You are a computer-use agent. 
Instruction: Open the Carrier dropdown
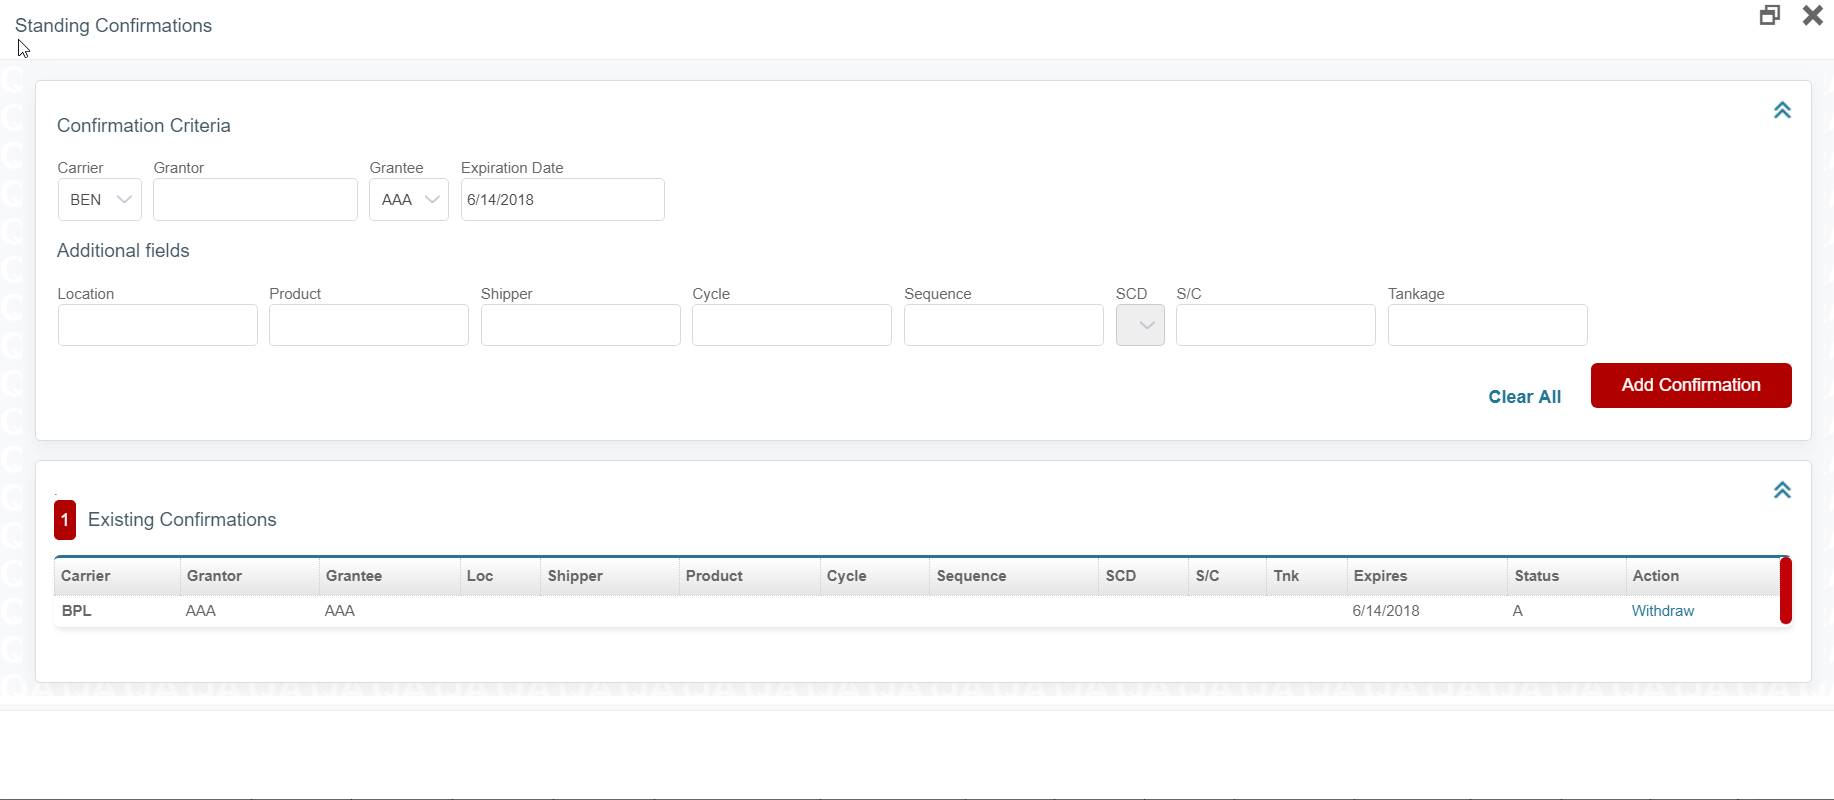point(100,200)
